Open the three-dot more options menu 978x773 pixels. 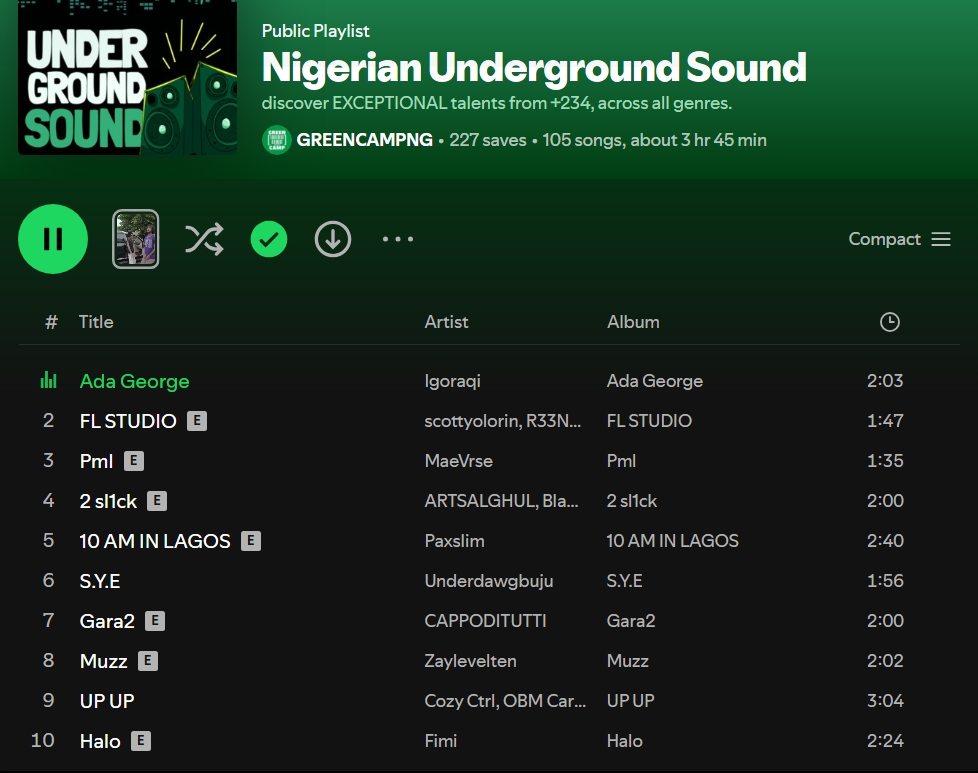[398, 239]
